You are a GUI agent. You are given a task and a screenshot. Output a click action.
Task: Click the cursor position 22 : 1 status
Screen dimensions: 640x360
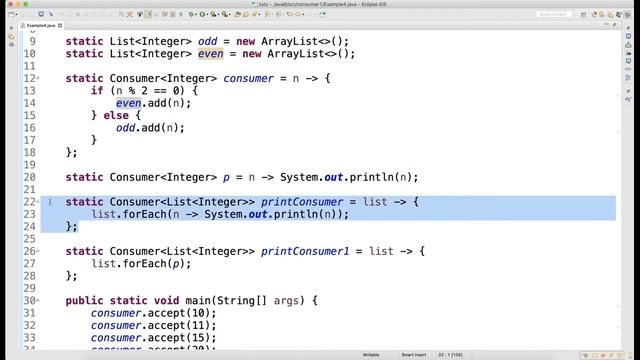coord(451,355)
